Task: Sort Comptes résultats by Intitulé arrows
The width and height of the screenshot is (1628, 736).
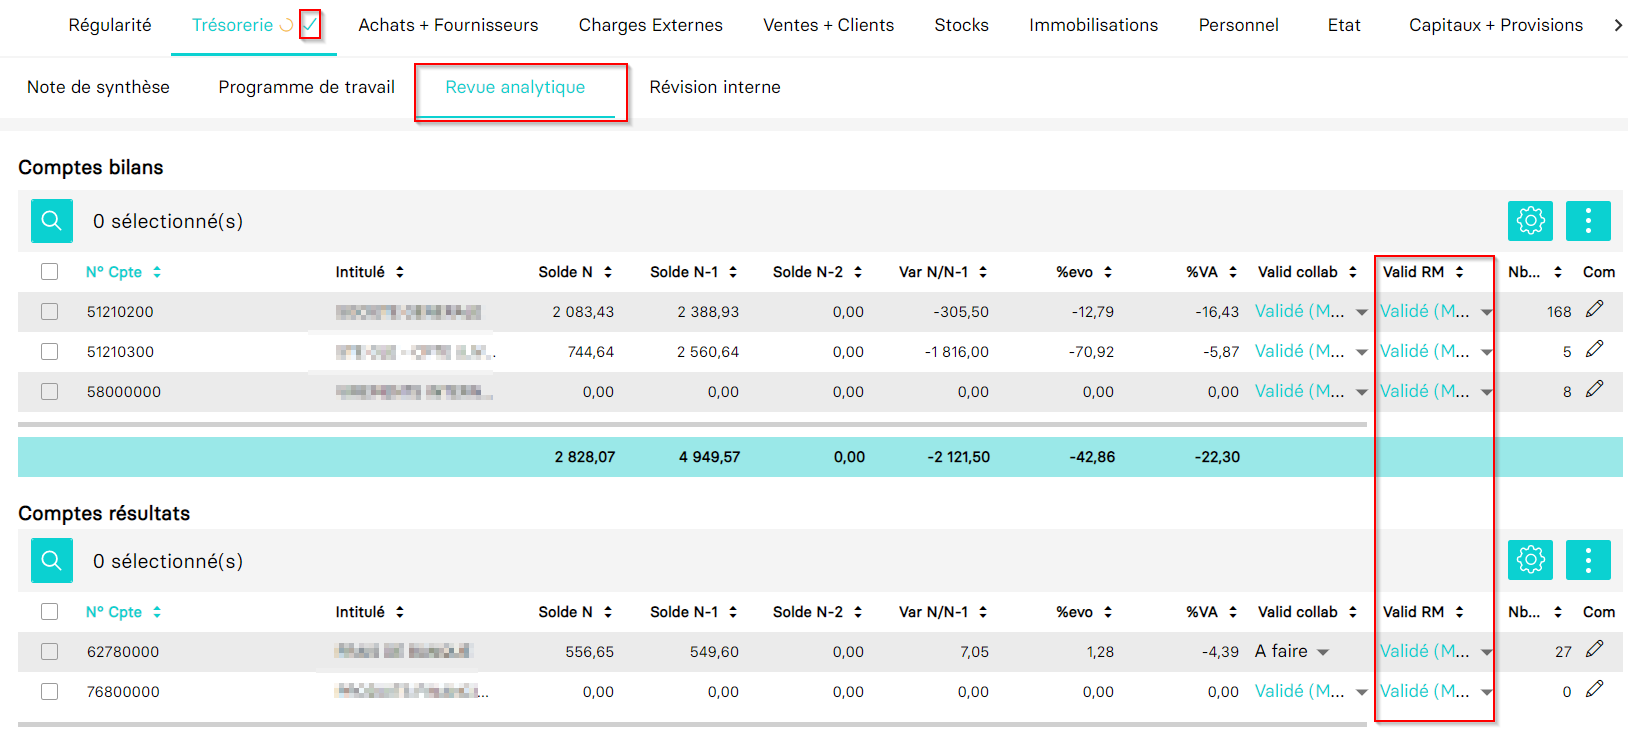Action: 400,612
